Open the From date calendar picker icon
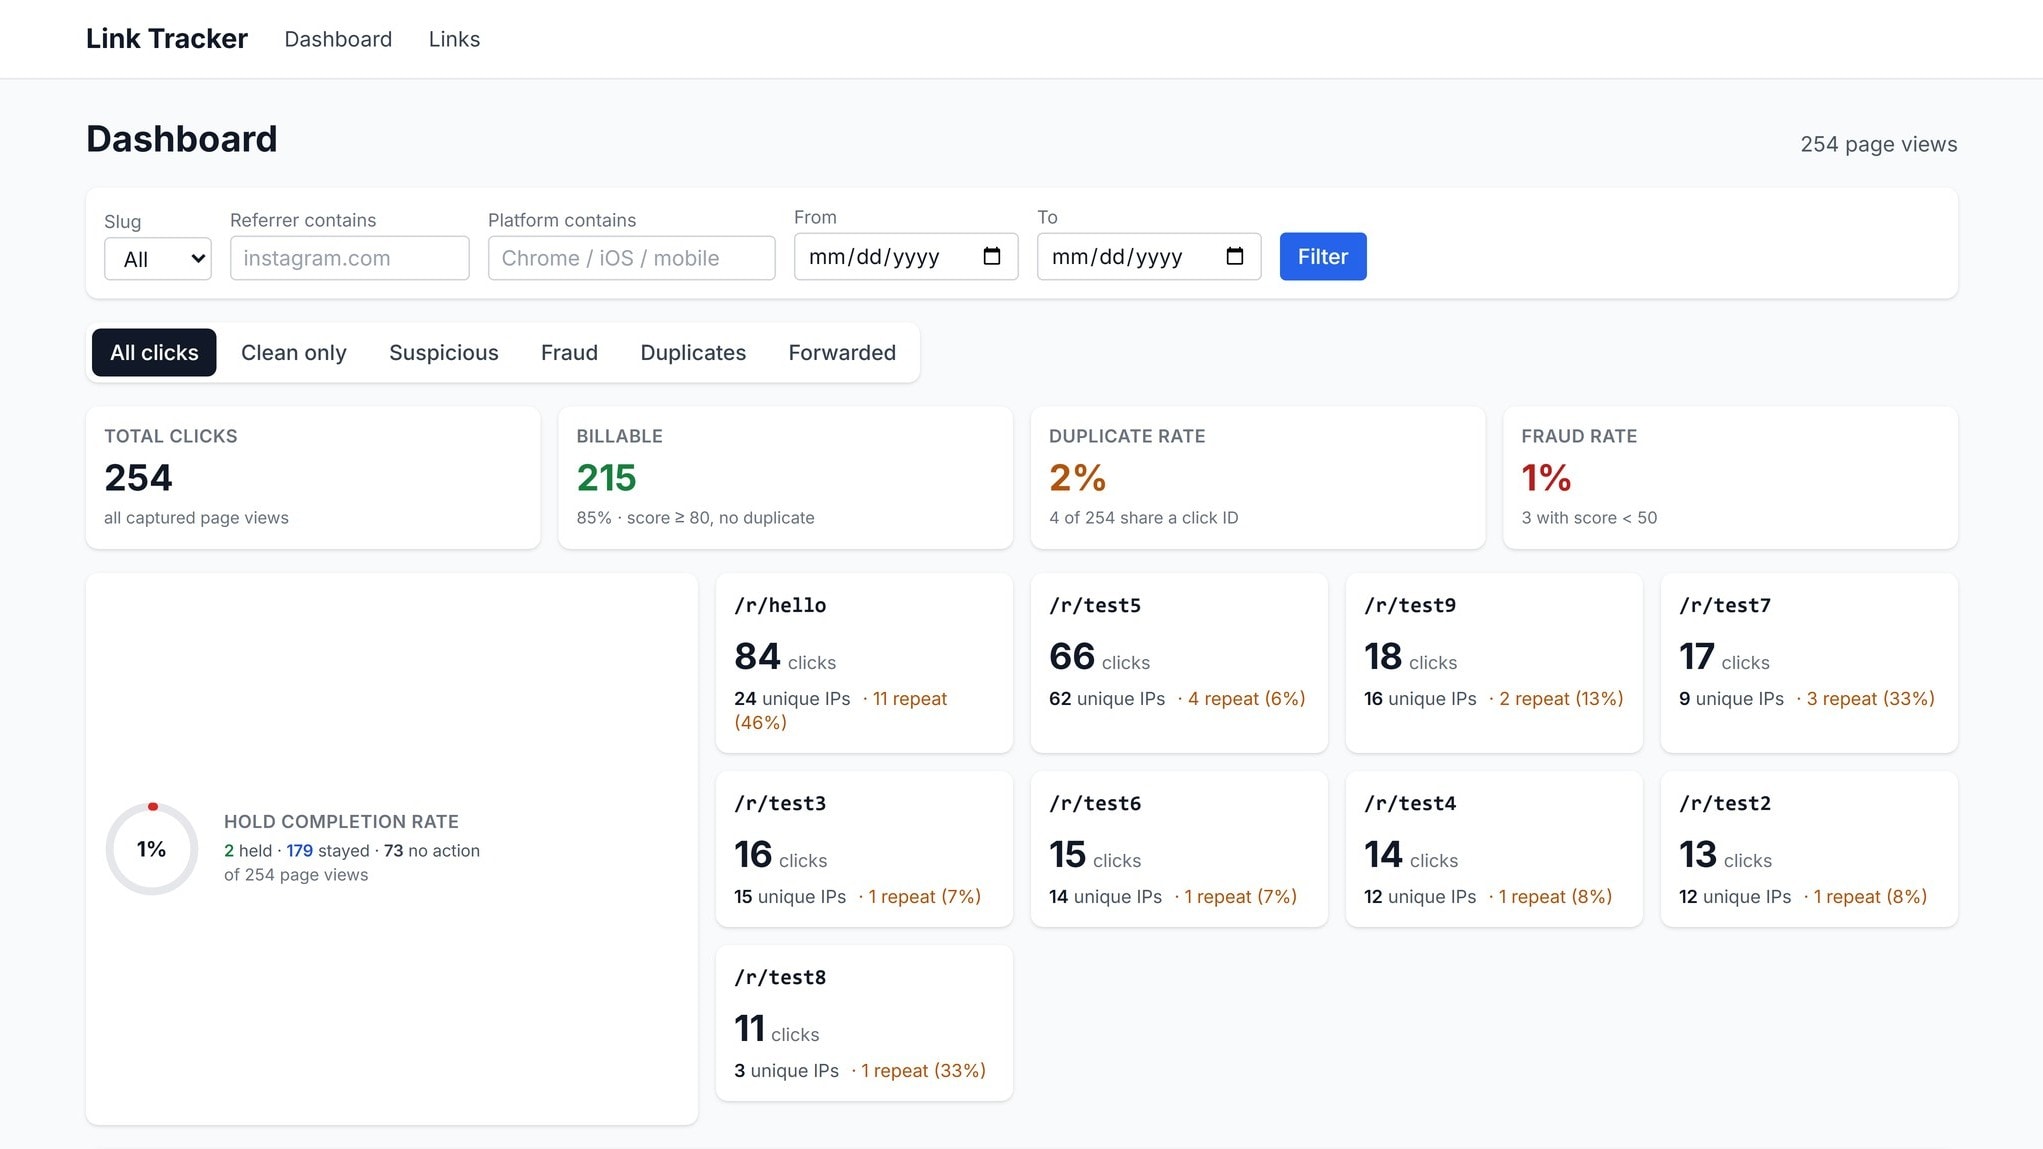Viewport: 2043px width, 1149px height. [991, 257]
